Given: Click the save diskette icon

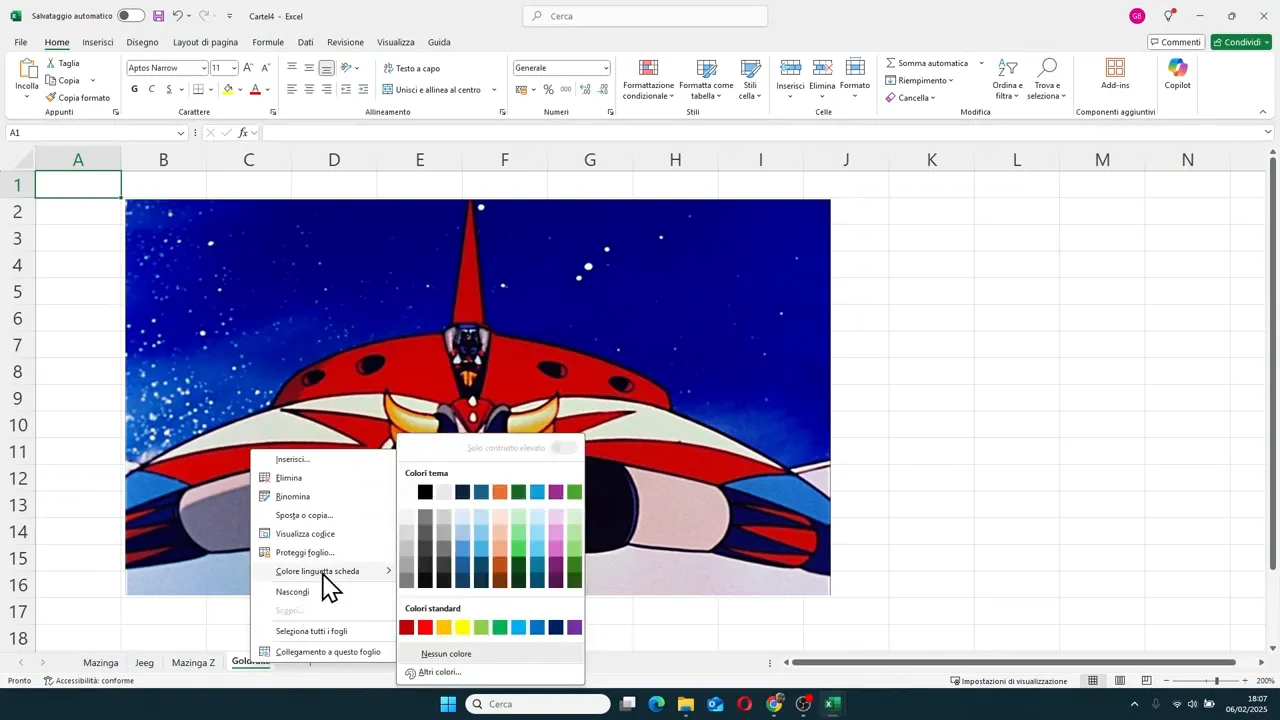Looking at the screenshot, I should pos(158,16).
